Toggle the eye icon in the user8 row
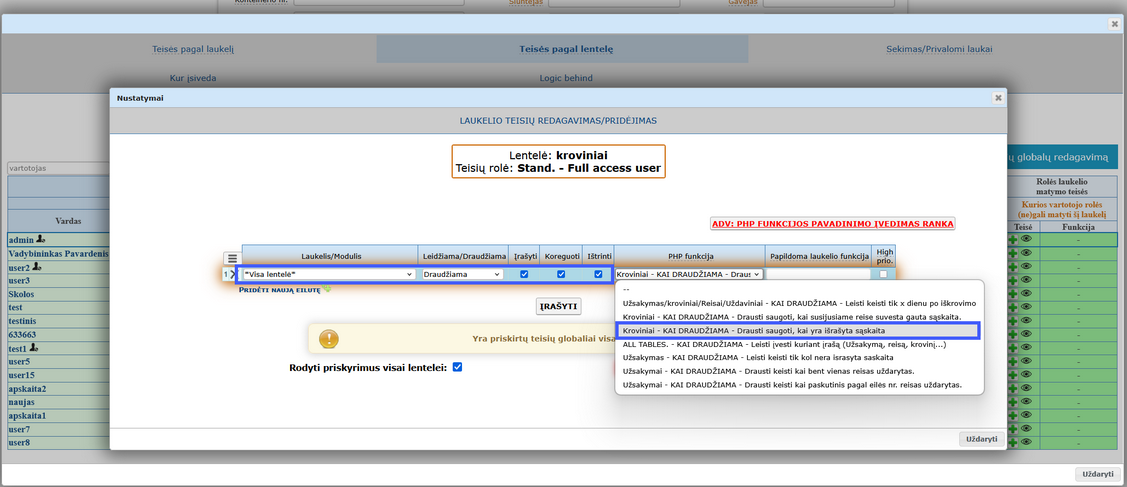The height and width of the screenshot is (487, 1127). [x=1026, y=443]
